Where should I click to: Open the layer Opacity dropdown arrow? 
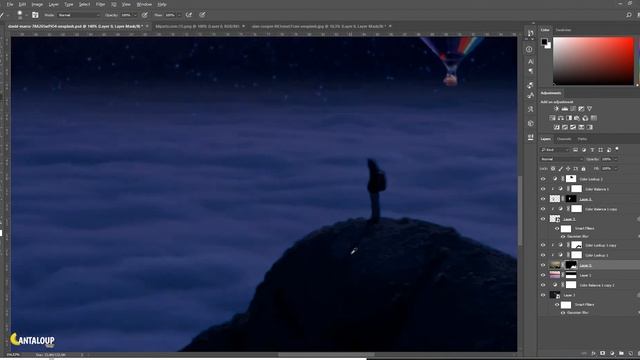point(616,159)
